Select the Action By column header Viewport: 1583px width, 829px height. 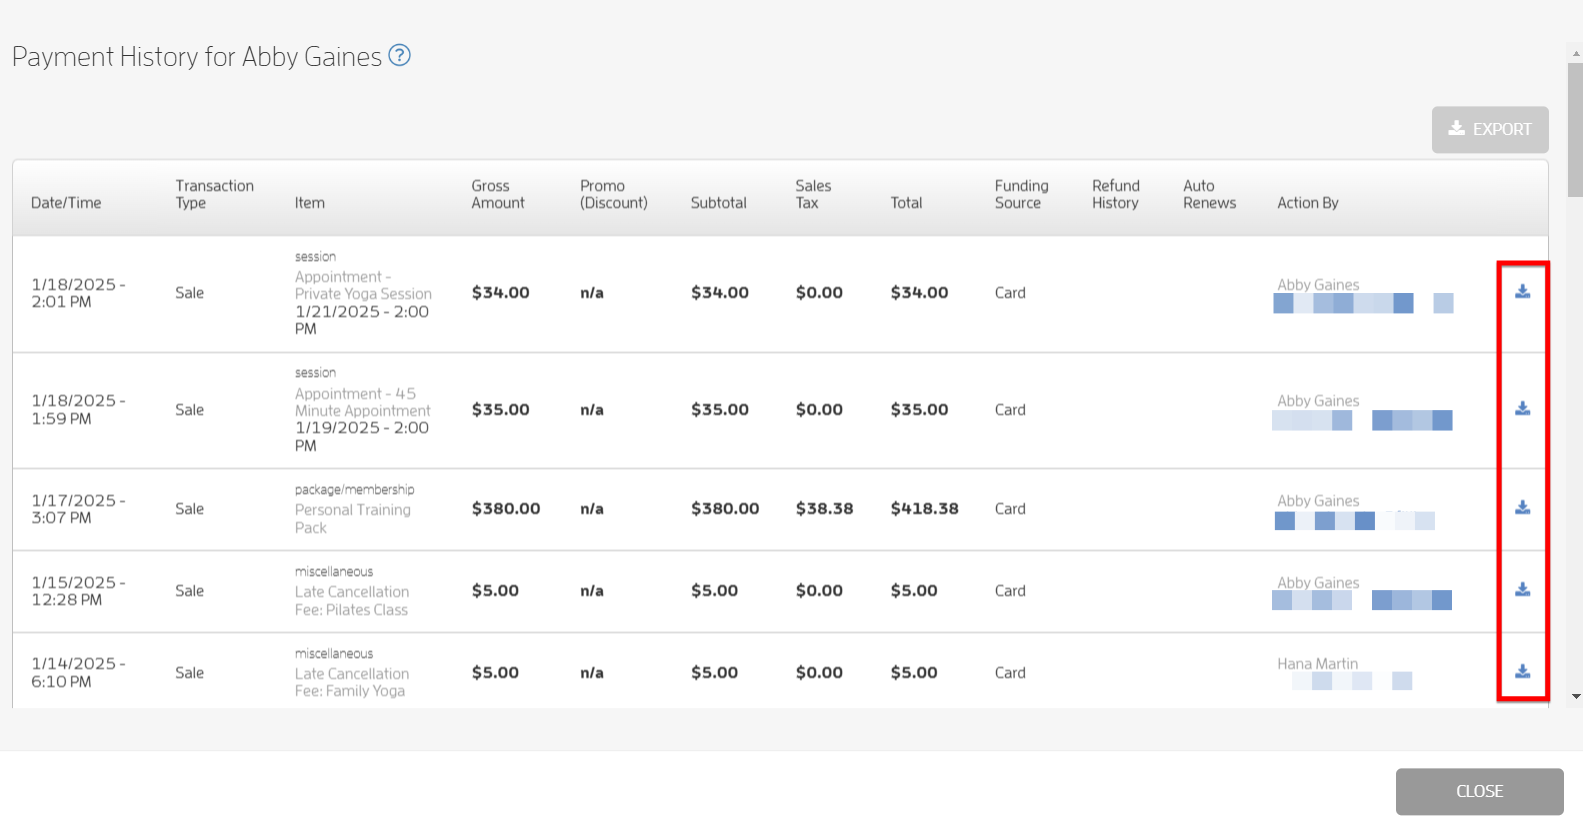pos(1307,203)
